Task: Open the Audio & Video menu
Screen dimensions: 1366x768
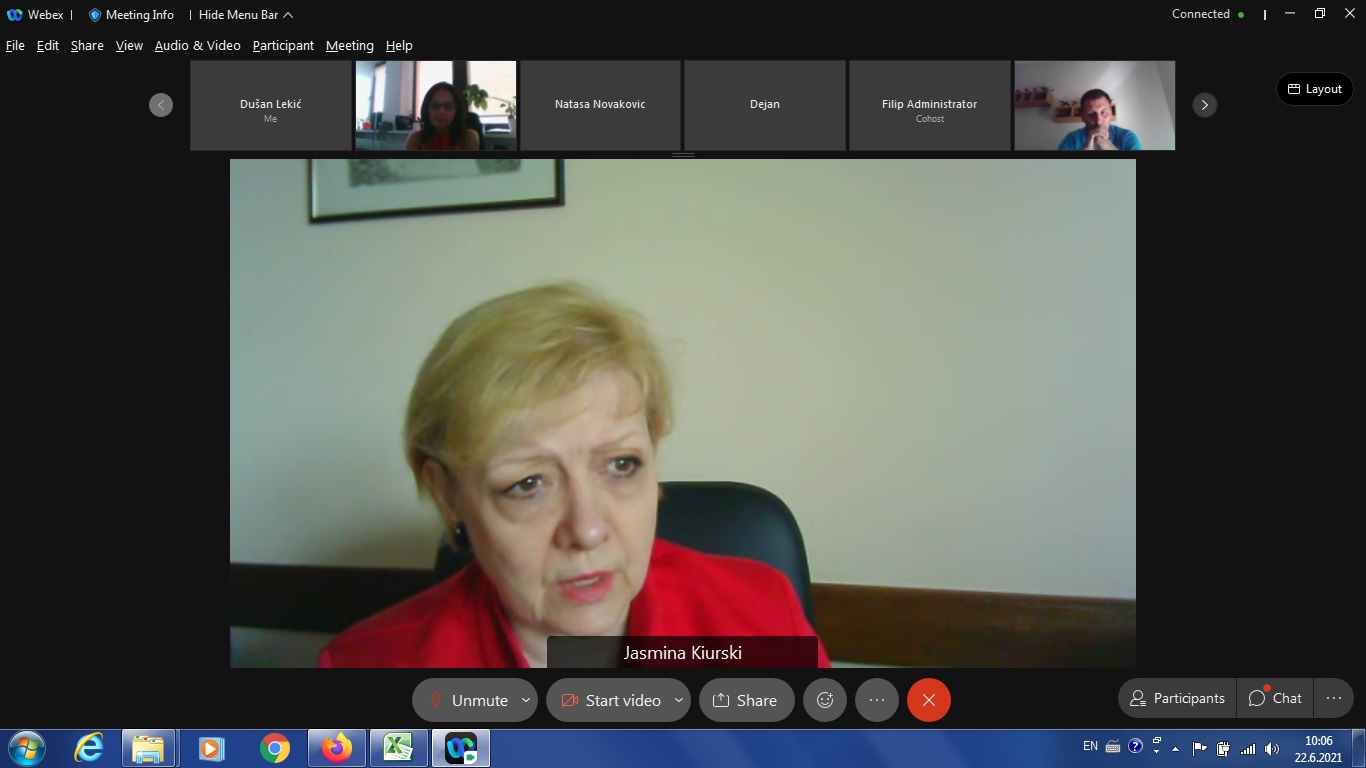Action: 197,45
